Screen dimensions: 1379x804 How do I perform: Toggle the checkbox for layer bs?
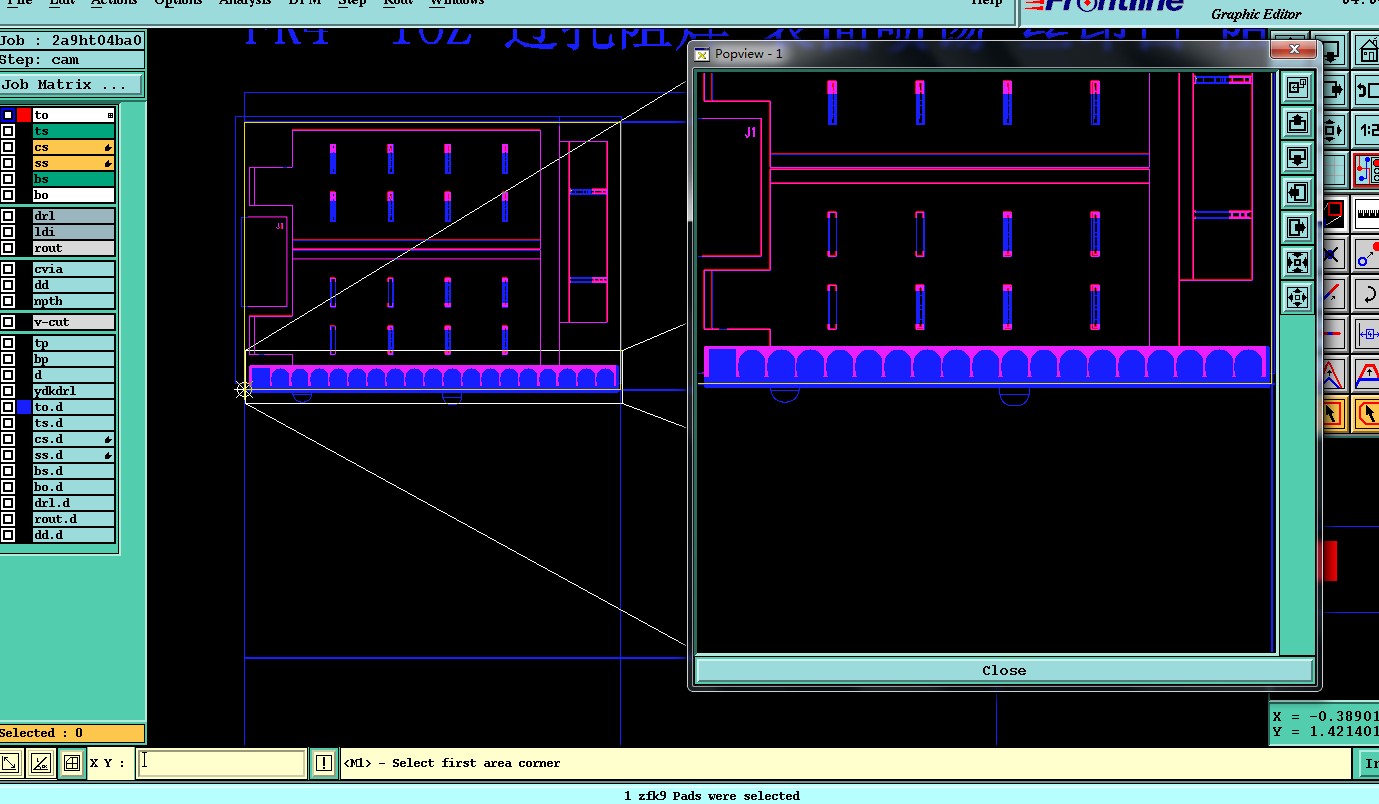coord(8,179)
